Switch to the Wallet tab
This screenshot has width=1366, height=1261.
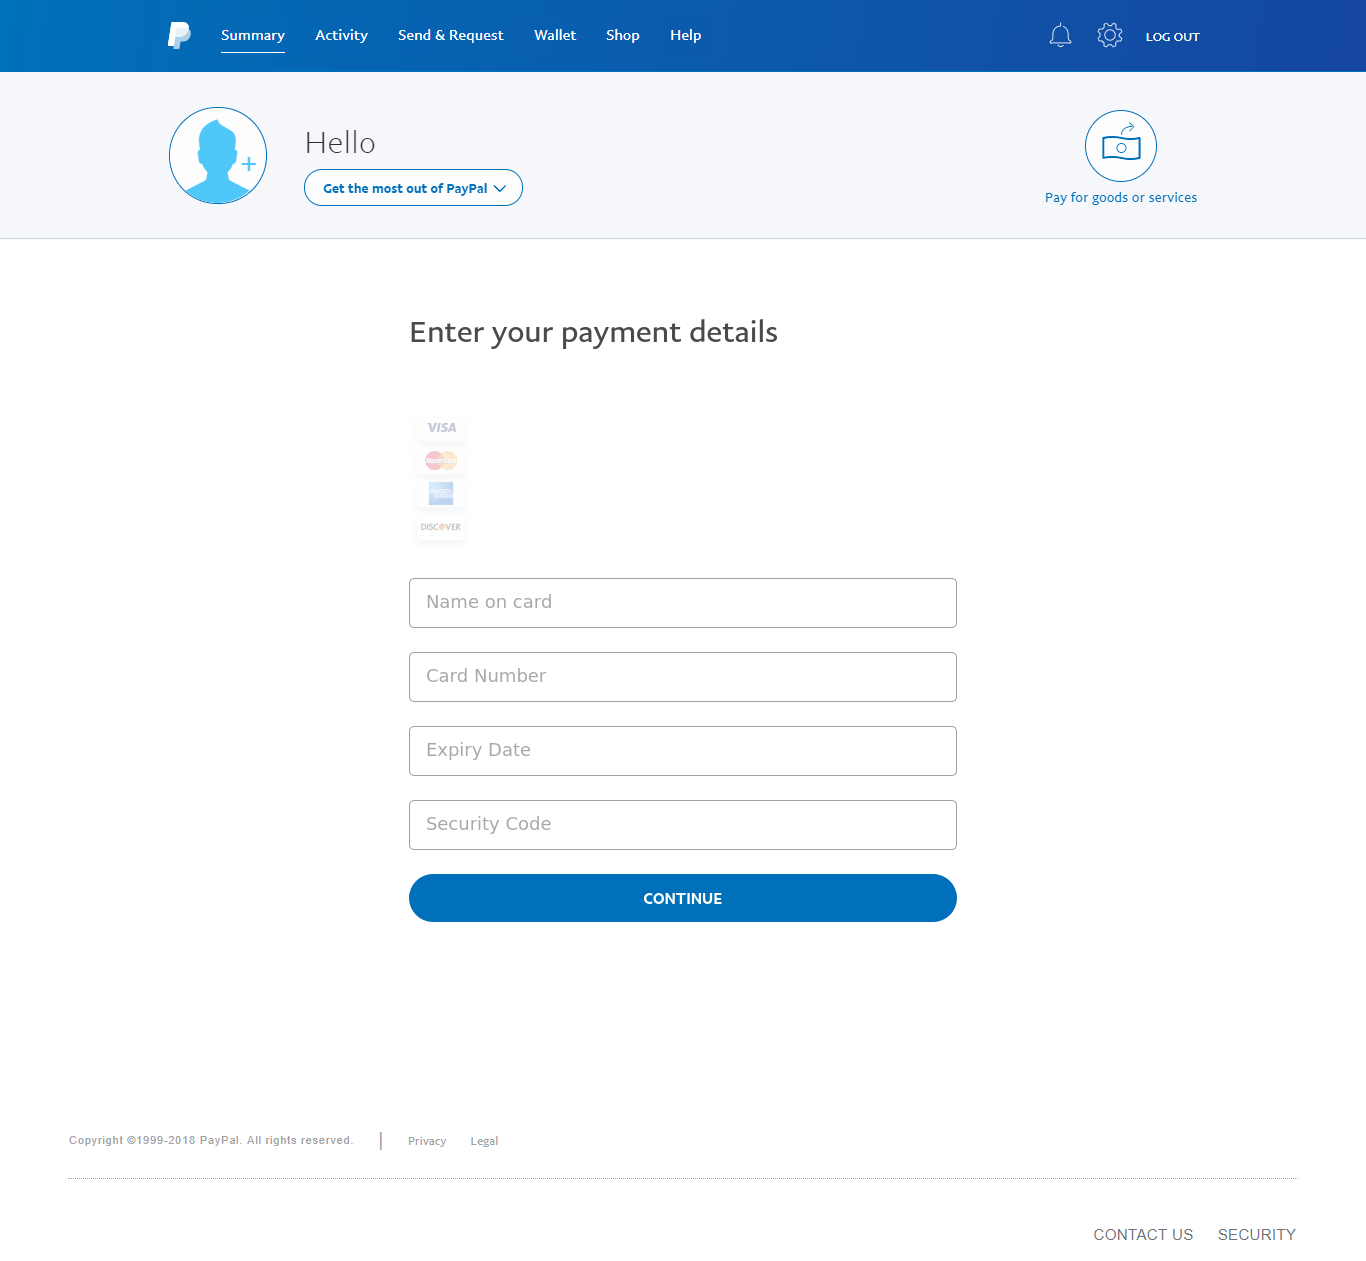click(x=555, y=35)
